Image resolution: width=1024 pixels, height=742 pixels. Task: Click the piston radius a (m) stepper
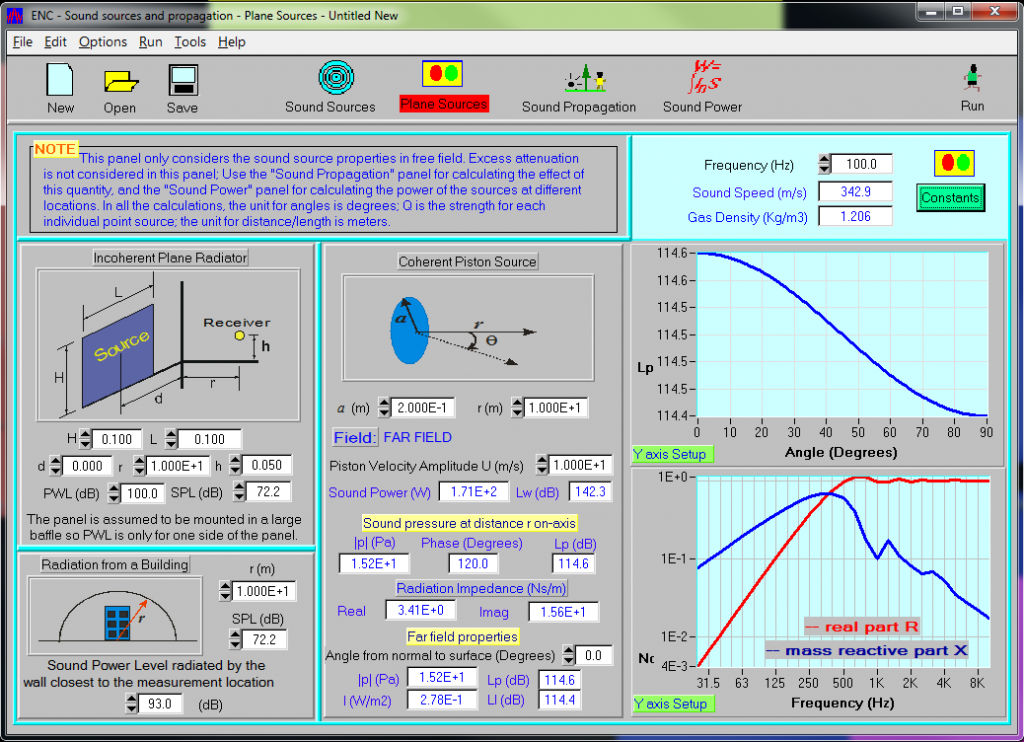(x=385, y=408)
